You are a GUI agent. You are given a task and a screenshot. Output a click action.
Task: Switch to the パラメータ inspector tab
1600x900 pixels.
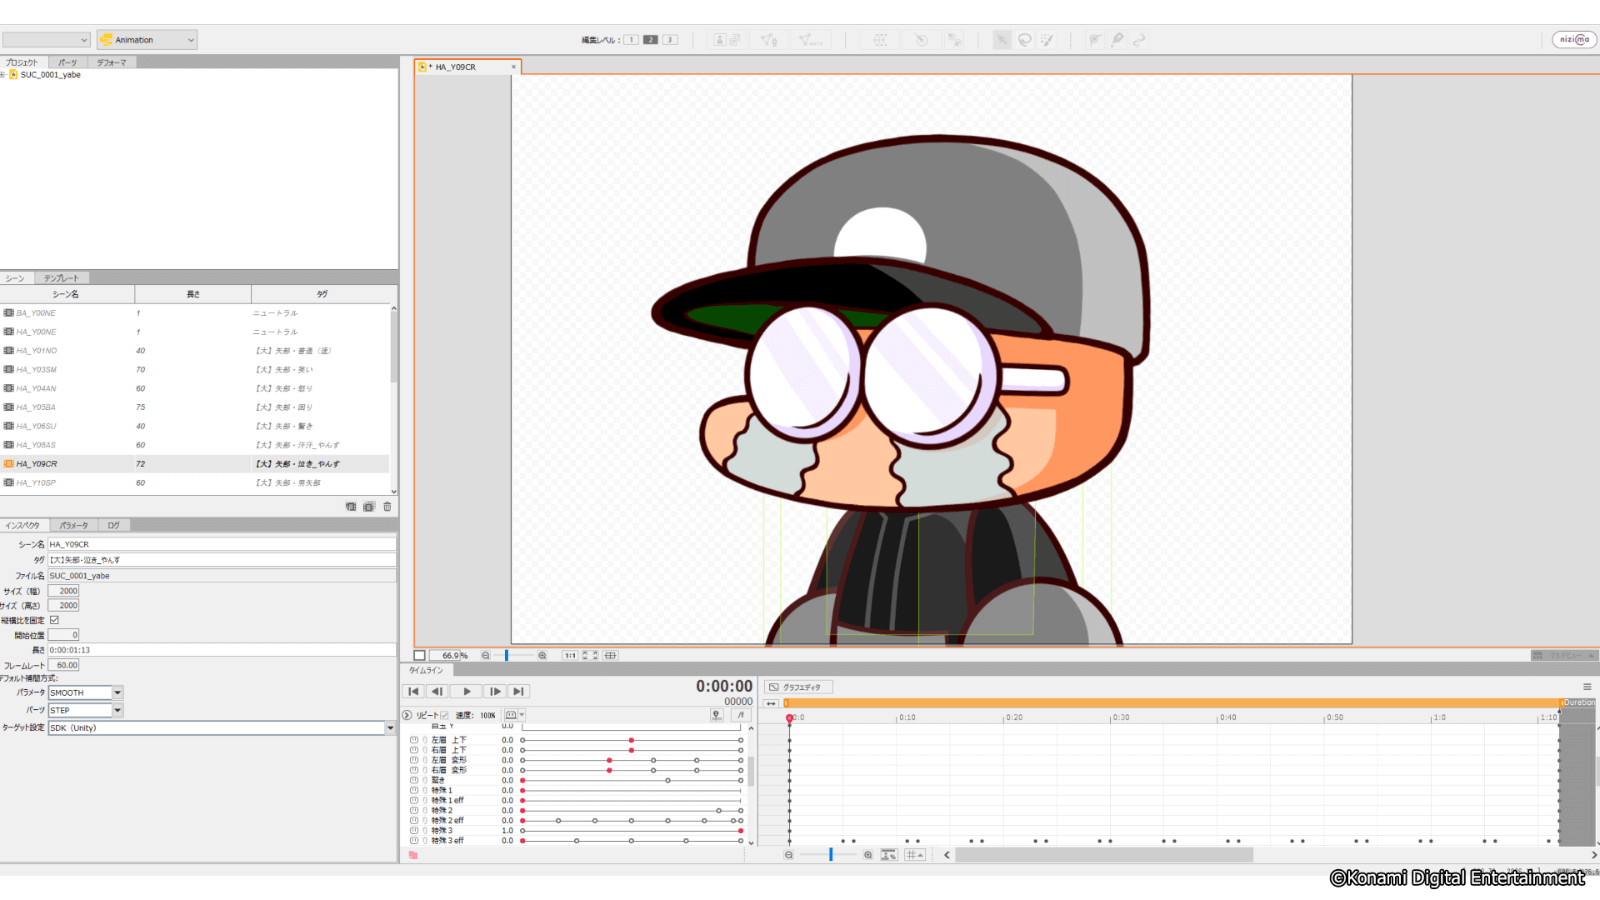73,525
